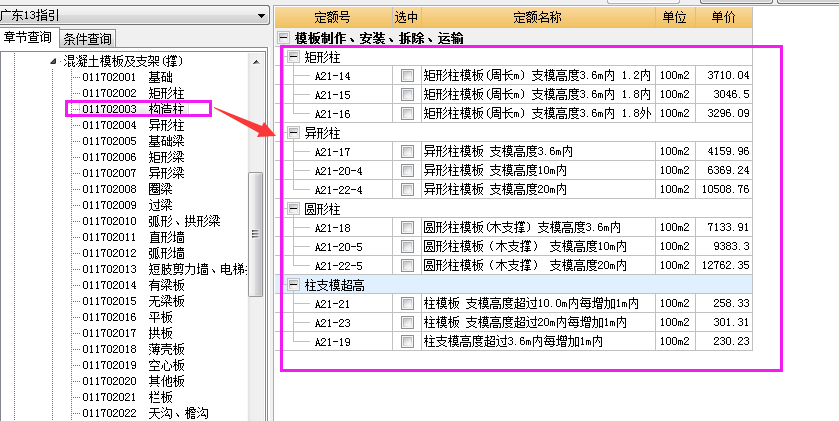Viewport: 839px width, 421px height.
Task: Click the 定额号 column header
Action: 334,18
